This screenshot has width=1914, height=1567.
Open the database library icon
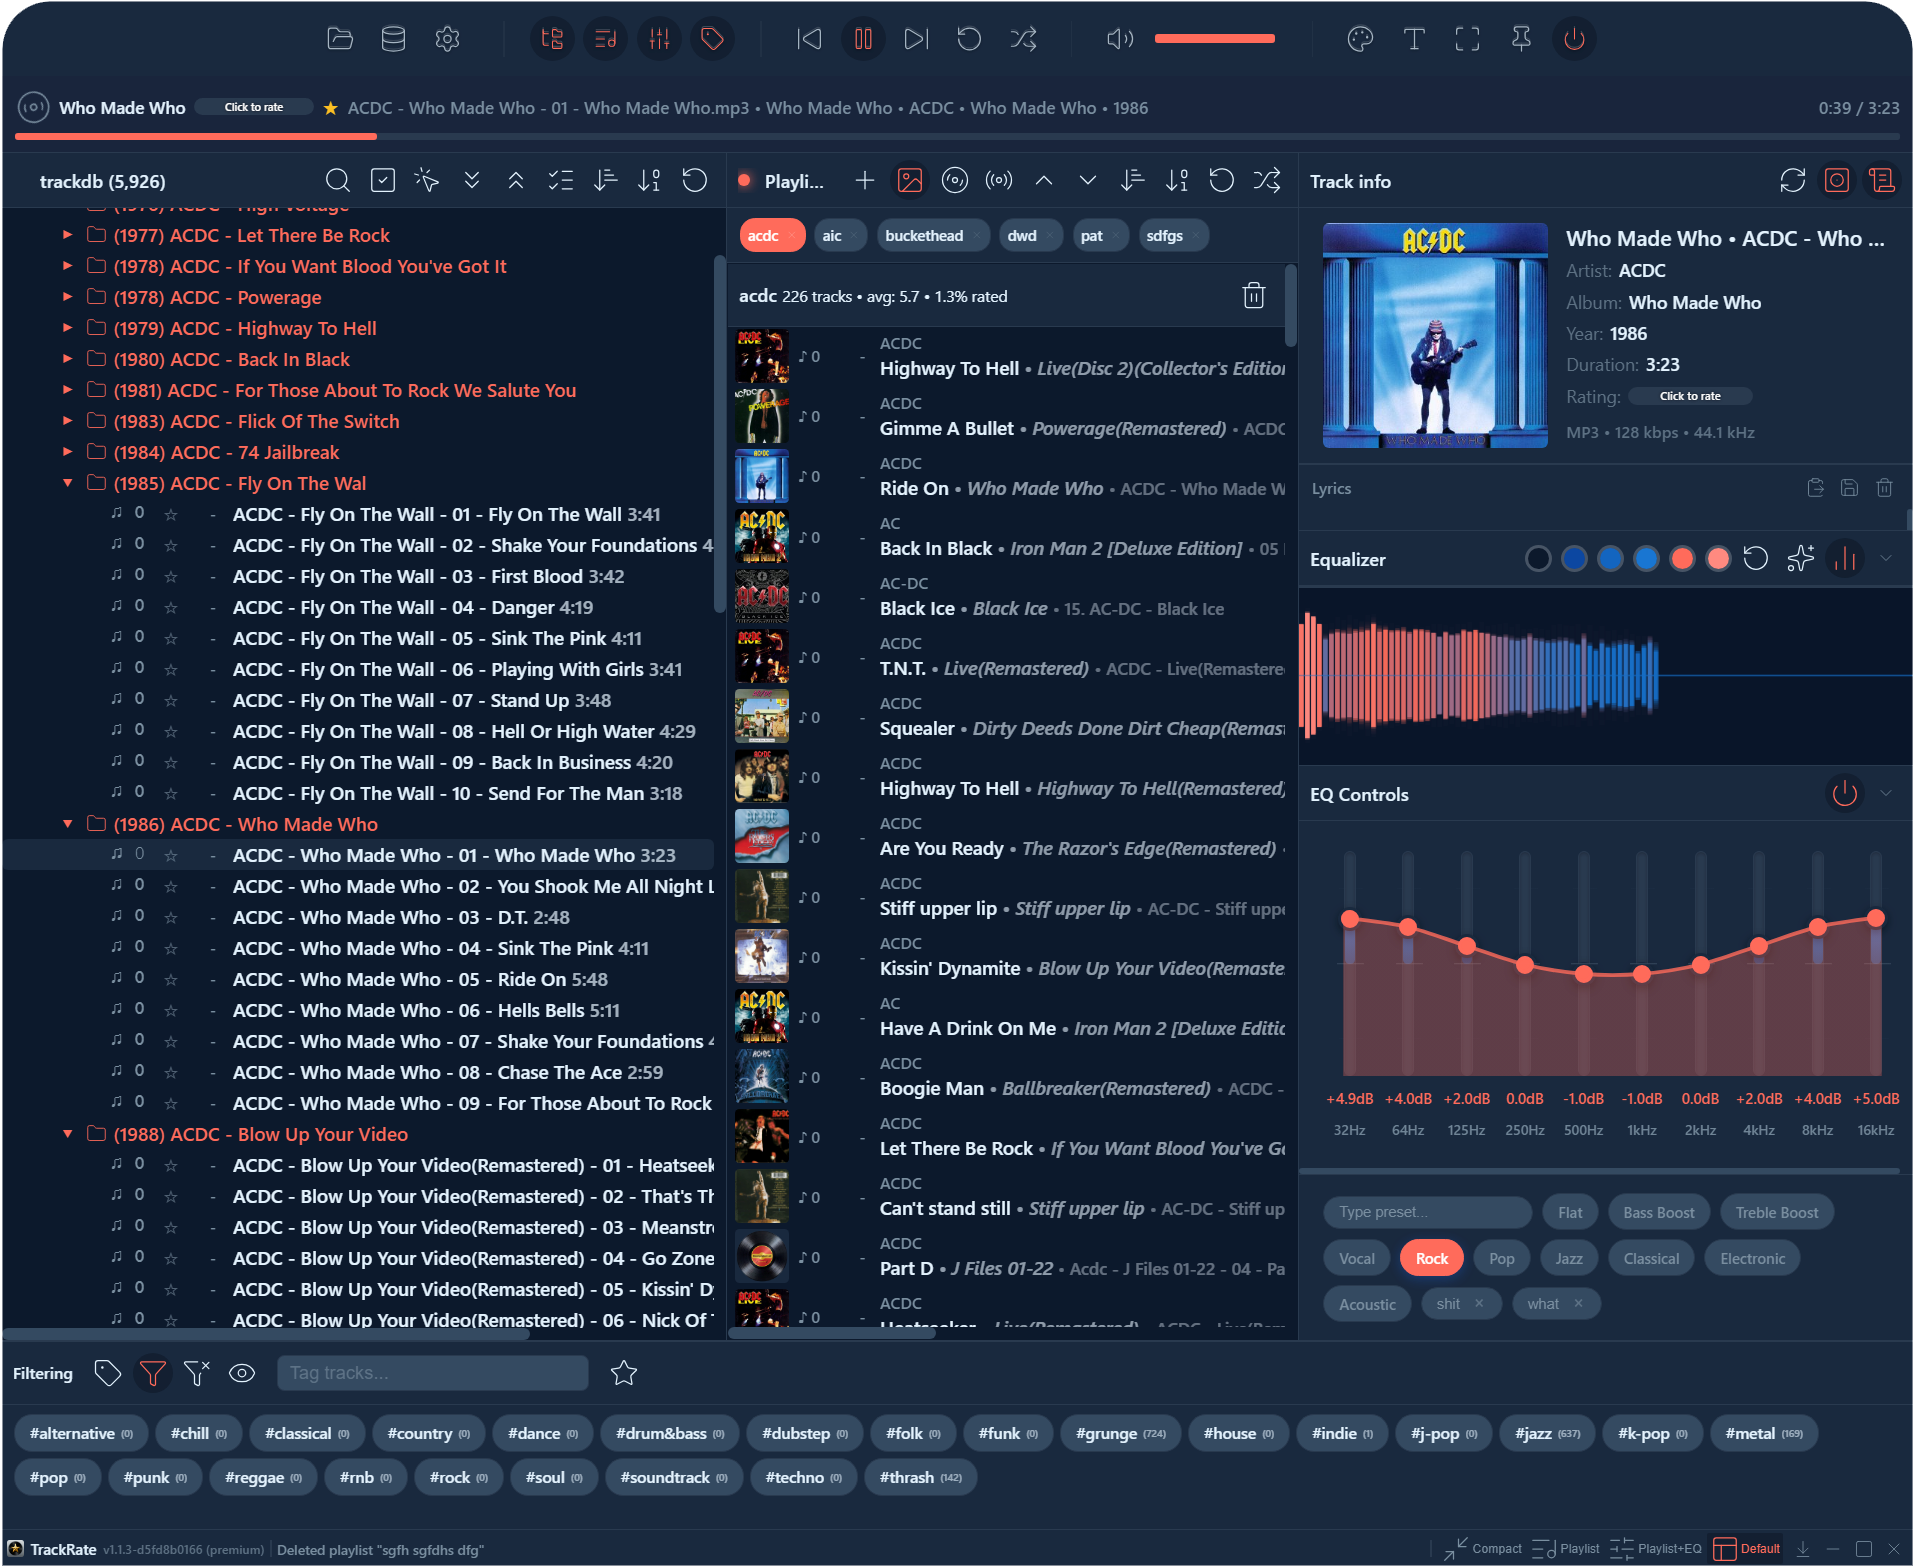coord(393,38)
